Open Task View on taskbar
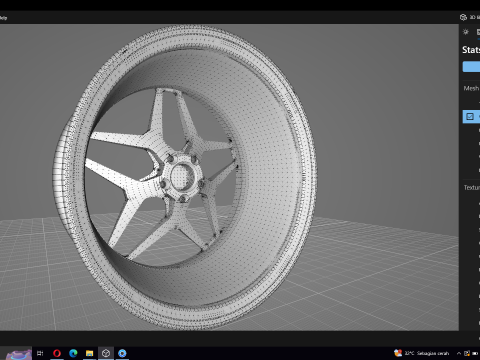 tap(40, 353)
